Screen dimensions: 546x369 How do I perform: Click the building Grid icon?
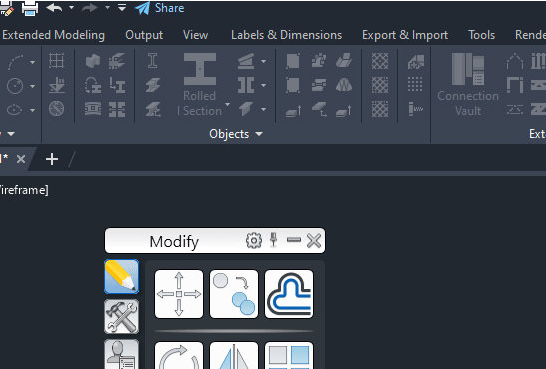pos(56,61)
